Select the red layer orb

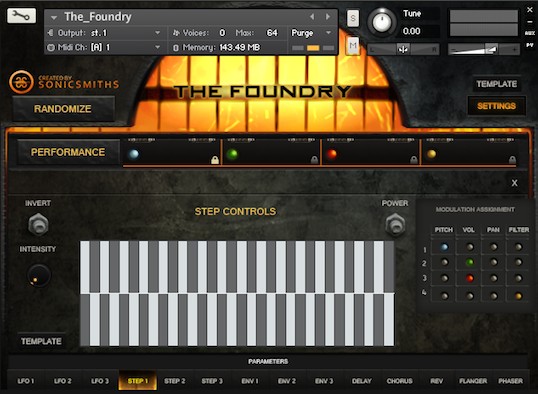(x=332, y=154)
